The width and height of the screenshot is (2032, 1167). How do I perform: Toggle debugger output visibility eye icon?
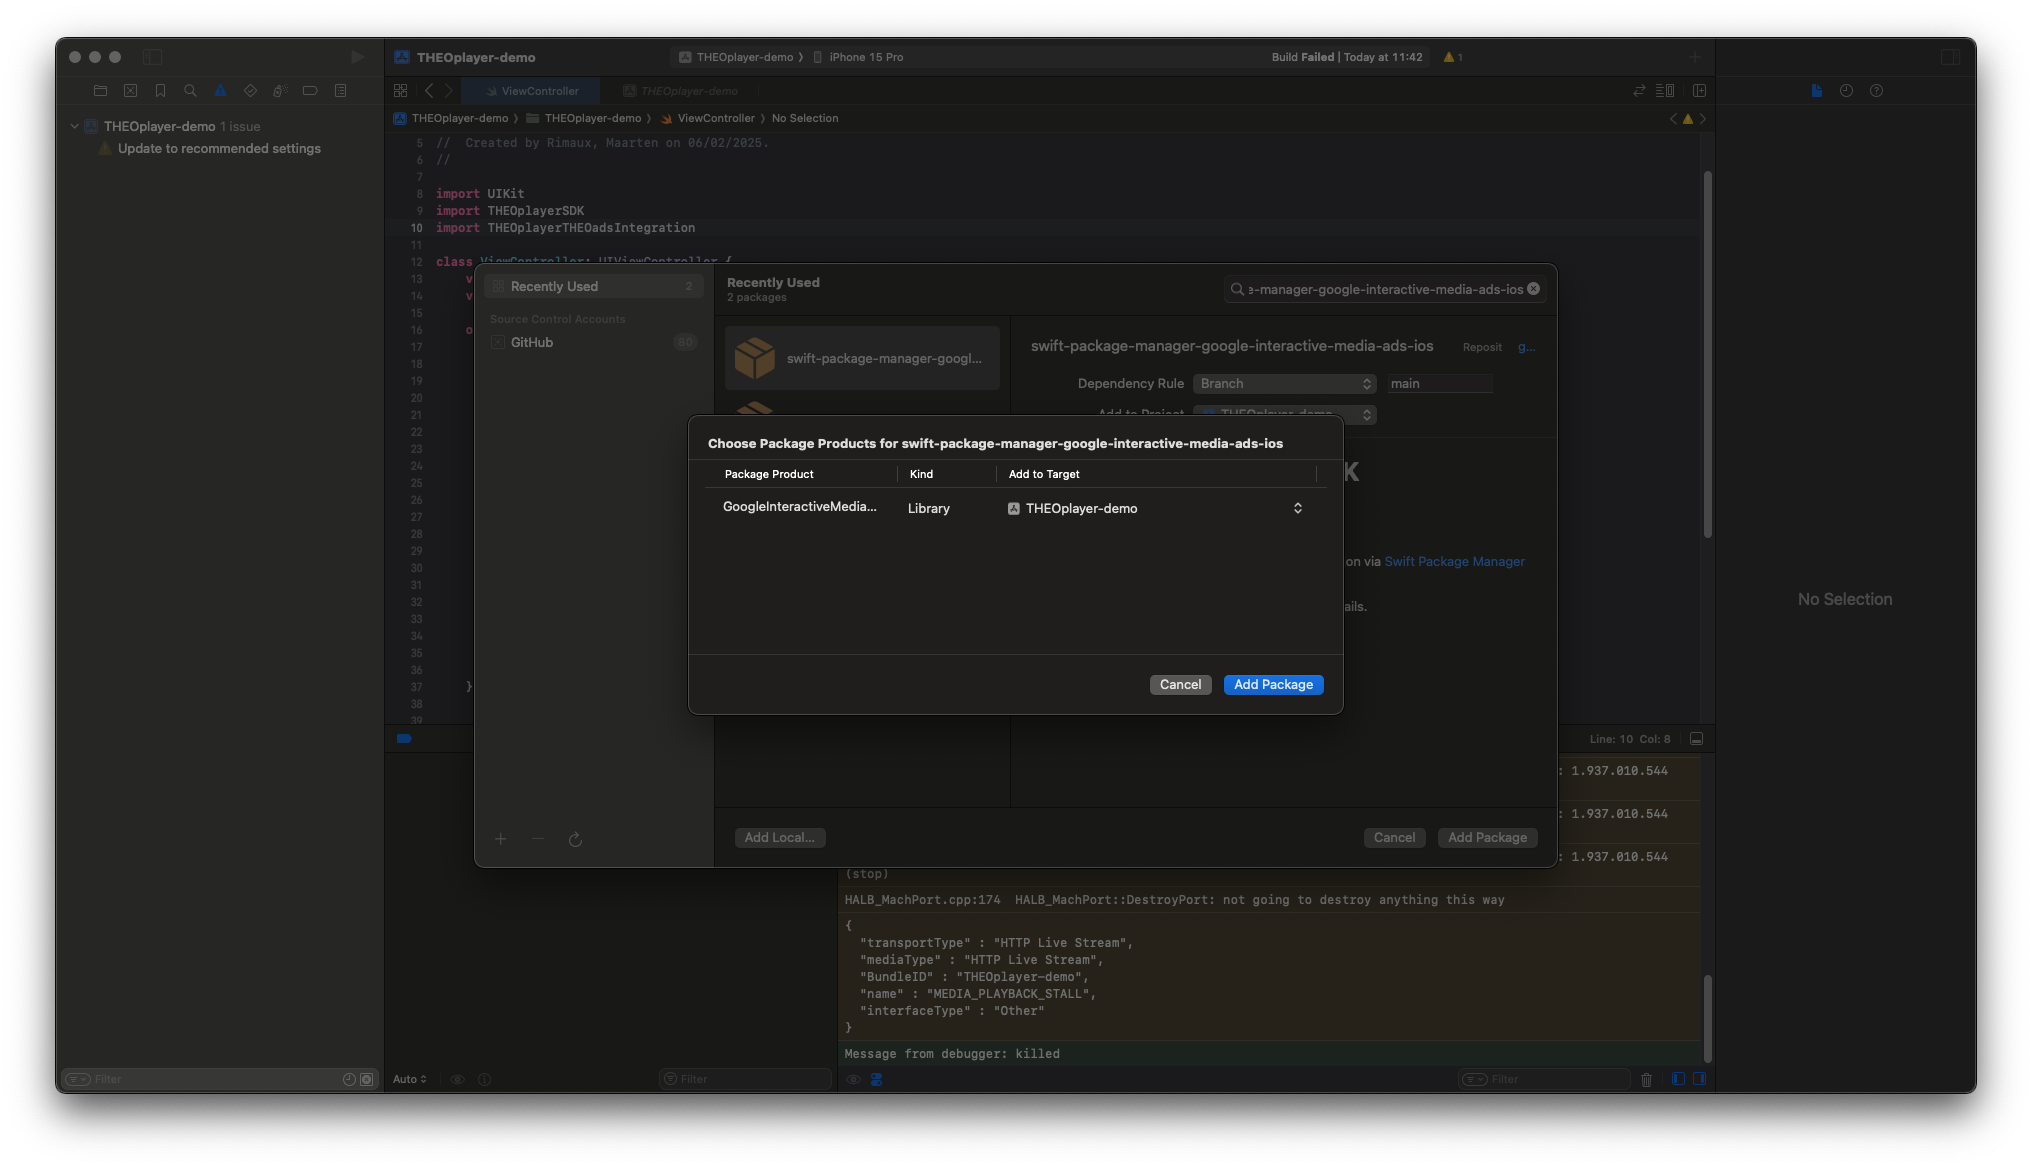coord(853,1079)
